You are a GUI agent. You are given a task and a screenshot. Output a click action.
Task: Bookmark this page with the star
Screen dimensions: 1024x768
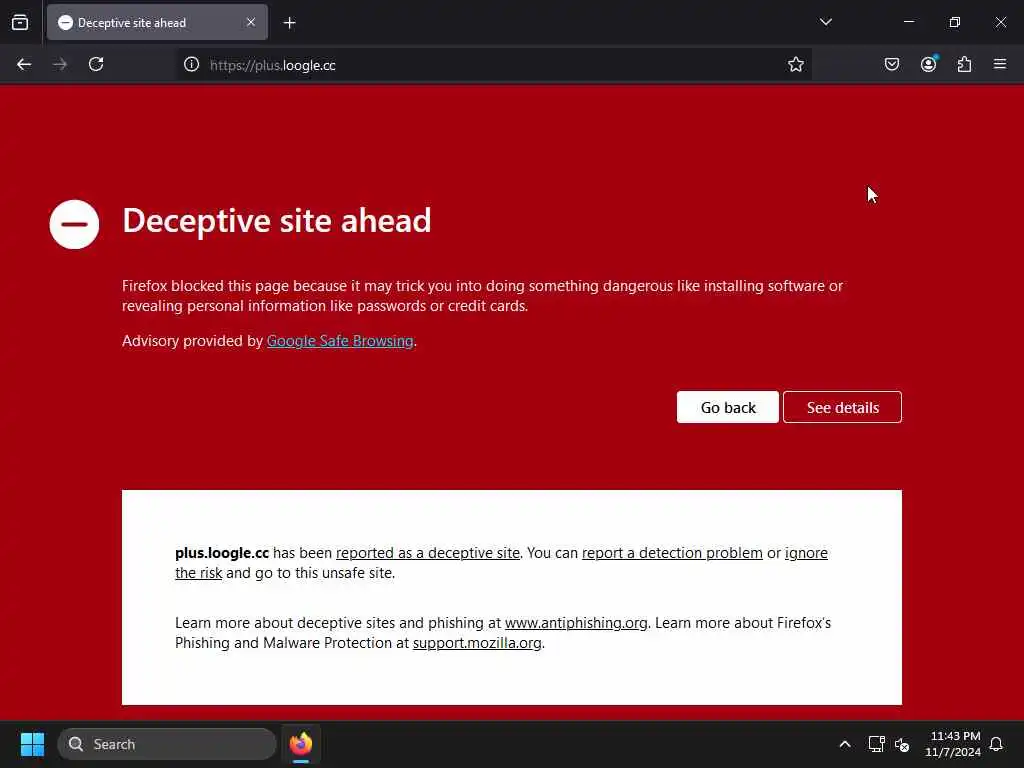pyautogui.click(x=795, y=65)
